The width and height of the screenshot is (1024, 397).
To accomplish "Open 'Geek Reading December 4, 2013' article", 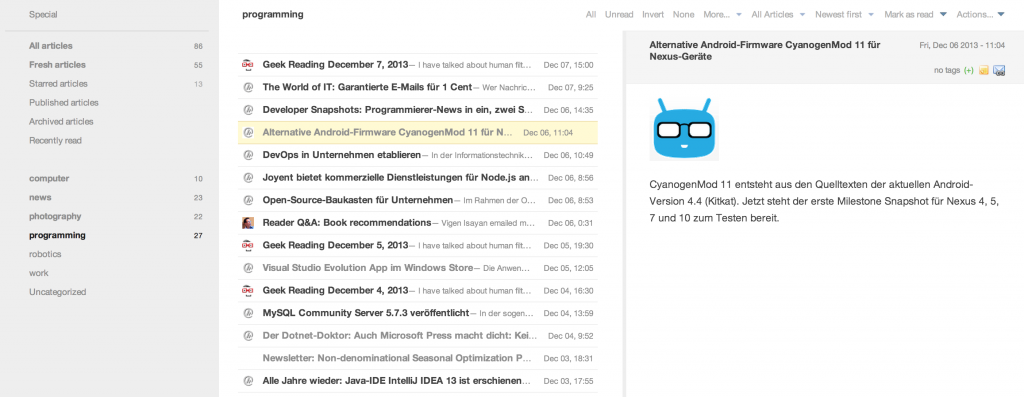I will click(x=335, y=290).
